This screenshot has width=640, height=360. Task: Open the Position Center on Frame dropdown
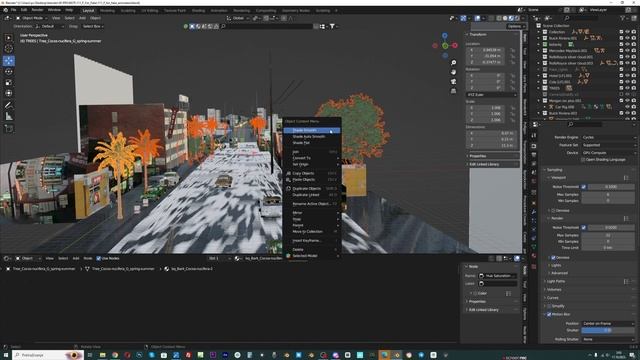point(608,323)
